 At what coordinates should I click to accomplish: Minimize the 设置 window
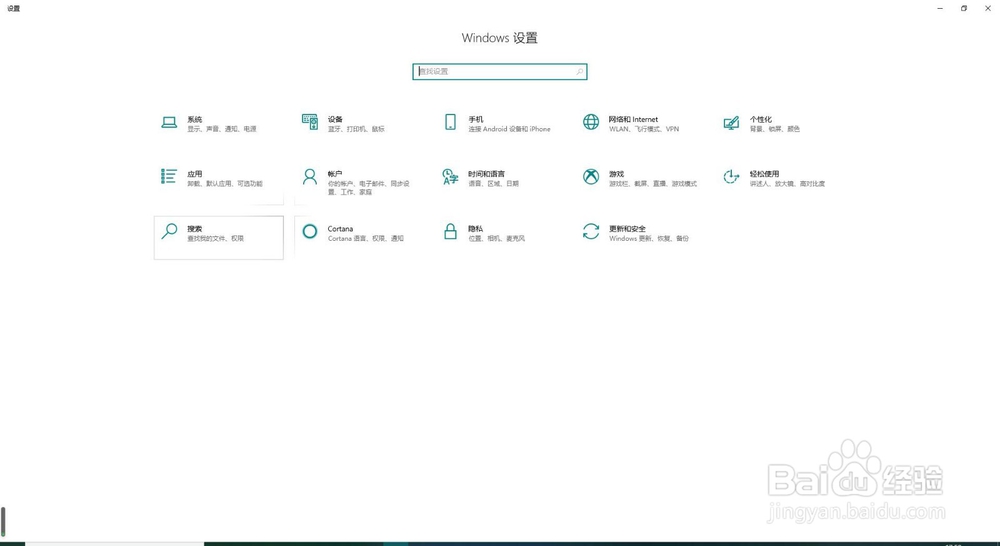click(940, 8)
